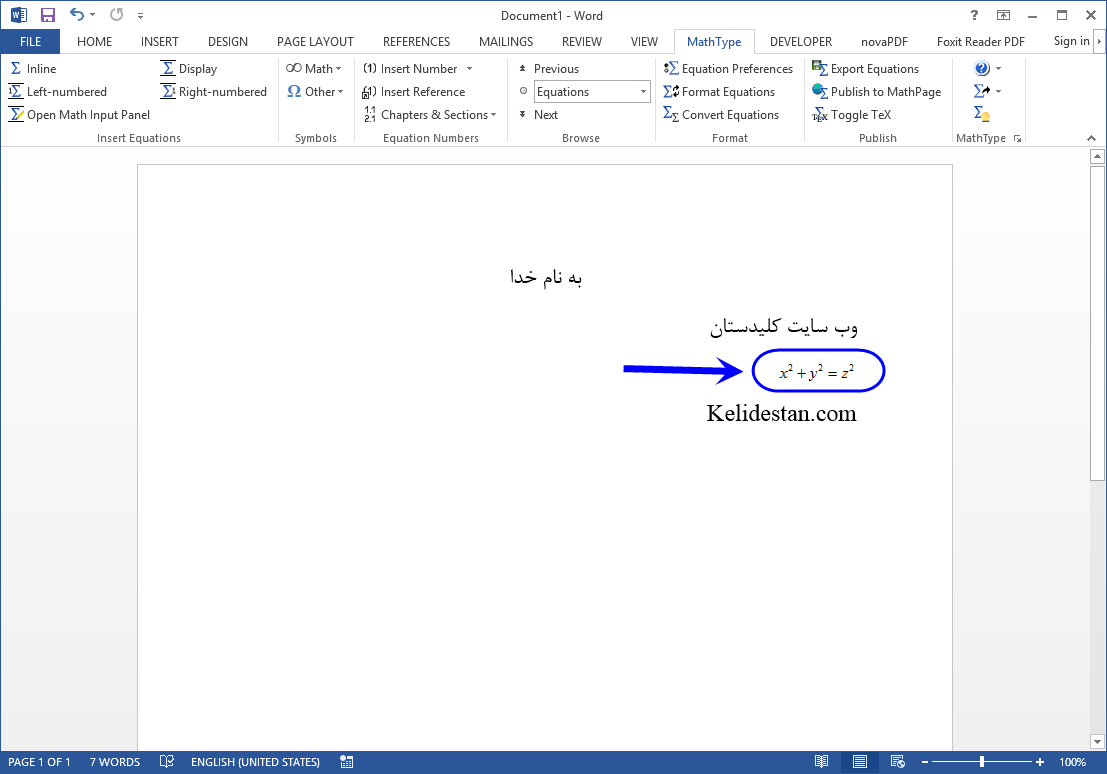The width and height of the screenshot is (1107, 774).
Task: Click vertical scrollbar up arrow
Action: pyautogui.click(x=1097, y=156)
